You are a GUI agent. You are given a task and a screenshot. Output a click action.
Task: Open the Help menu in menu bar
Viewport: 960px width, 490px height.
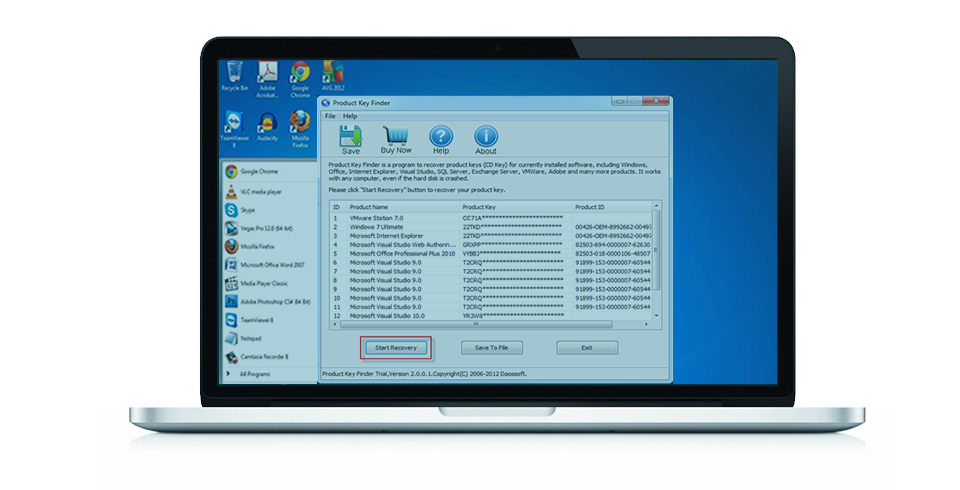pyautogui.click(x=350, y=116)
